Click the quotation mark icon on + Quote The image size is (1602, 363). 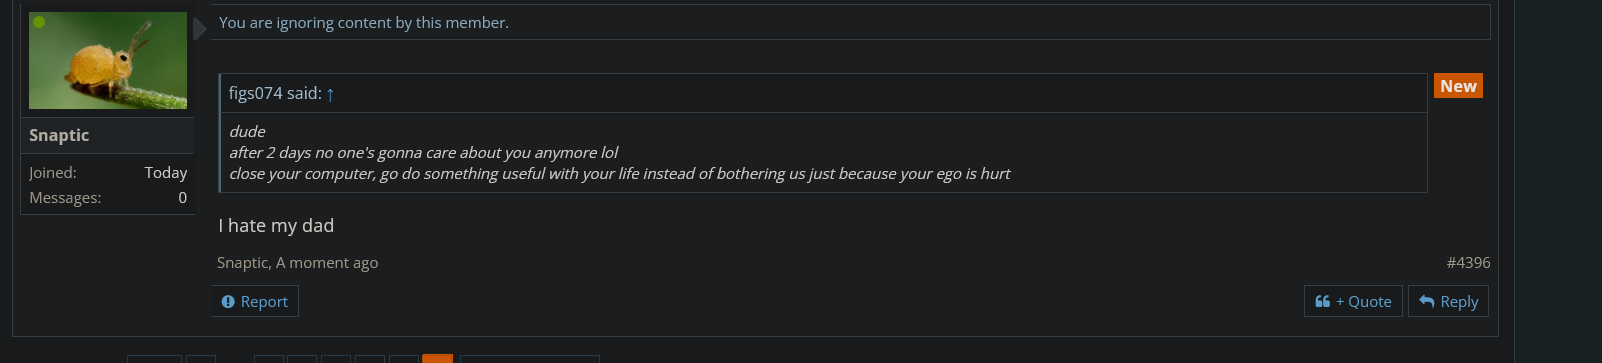1322,301
